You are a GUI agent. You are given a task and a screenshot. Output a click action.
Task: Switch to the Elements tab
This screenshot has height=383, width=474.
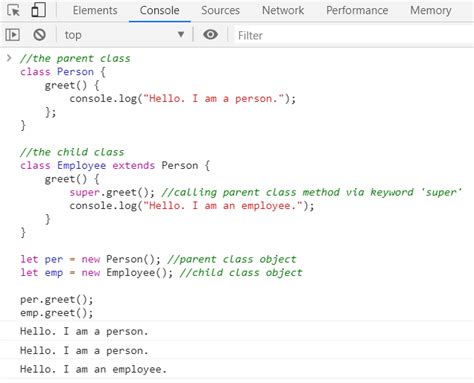coord(95,10)
